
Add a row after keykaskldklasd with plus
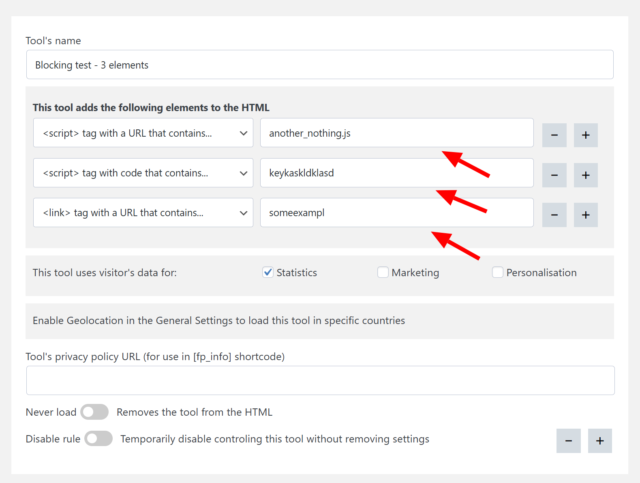point(586,175)
